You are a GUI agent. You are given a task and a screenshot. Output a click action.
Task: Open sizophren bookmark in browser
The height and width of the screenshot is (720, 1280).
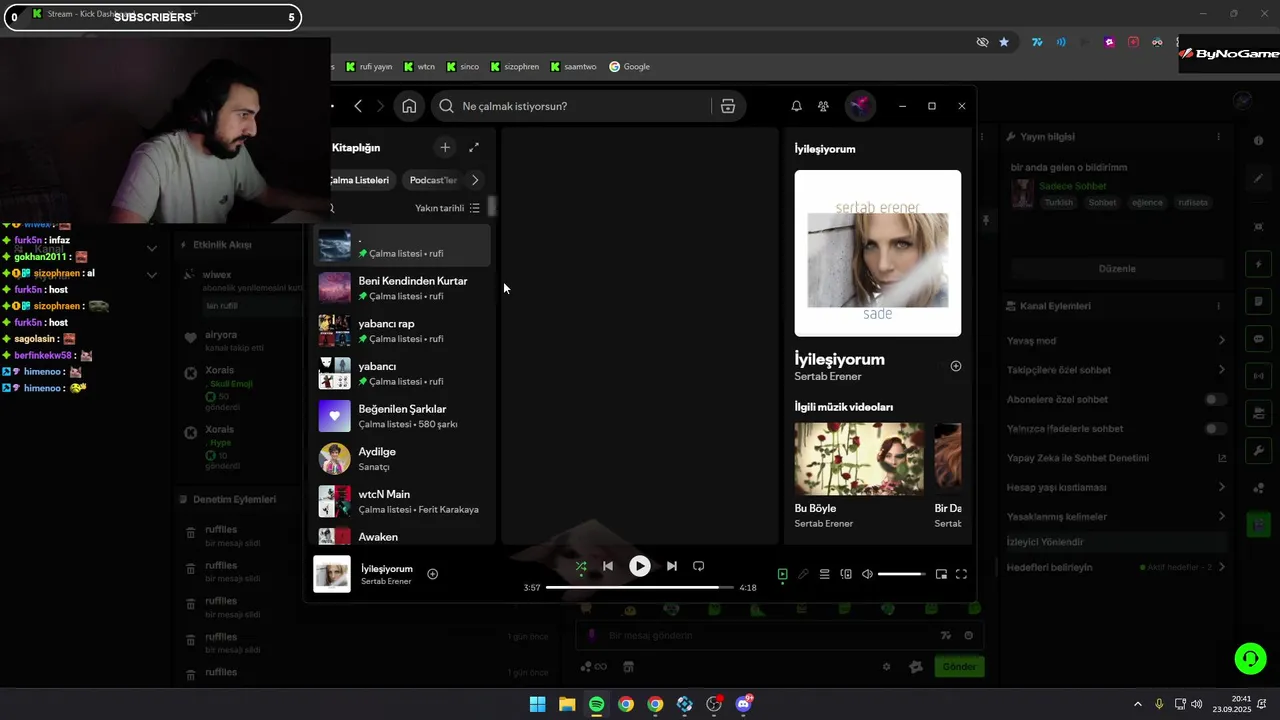pos(514,67)
